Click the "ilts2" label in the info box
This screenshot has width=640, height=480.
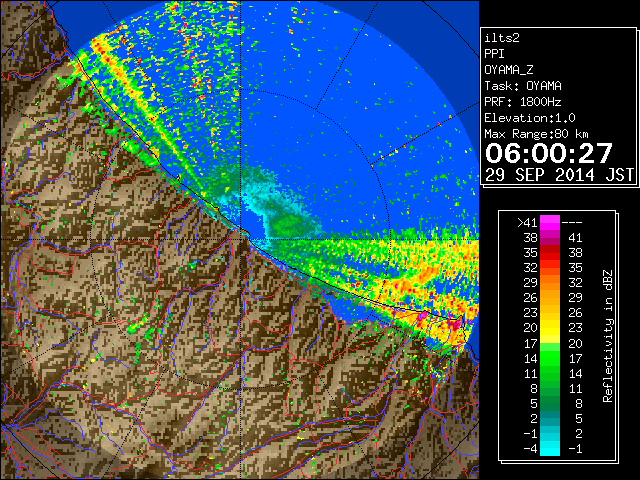coord(502,38)
